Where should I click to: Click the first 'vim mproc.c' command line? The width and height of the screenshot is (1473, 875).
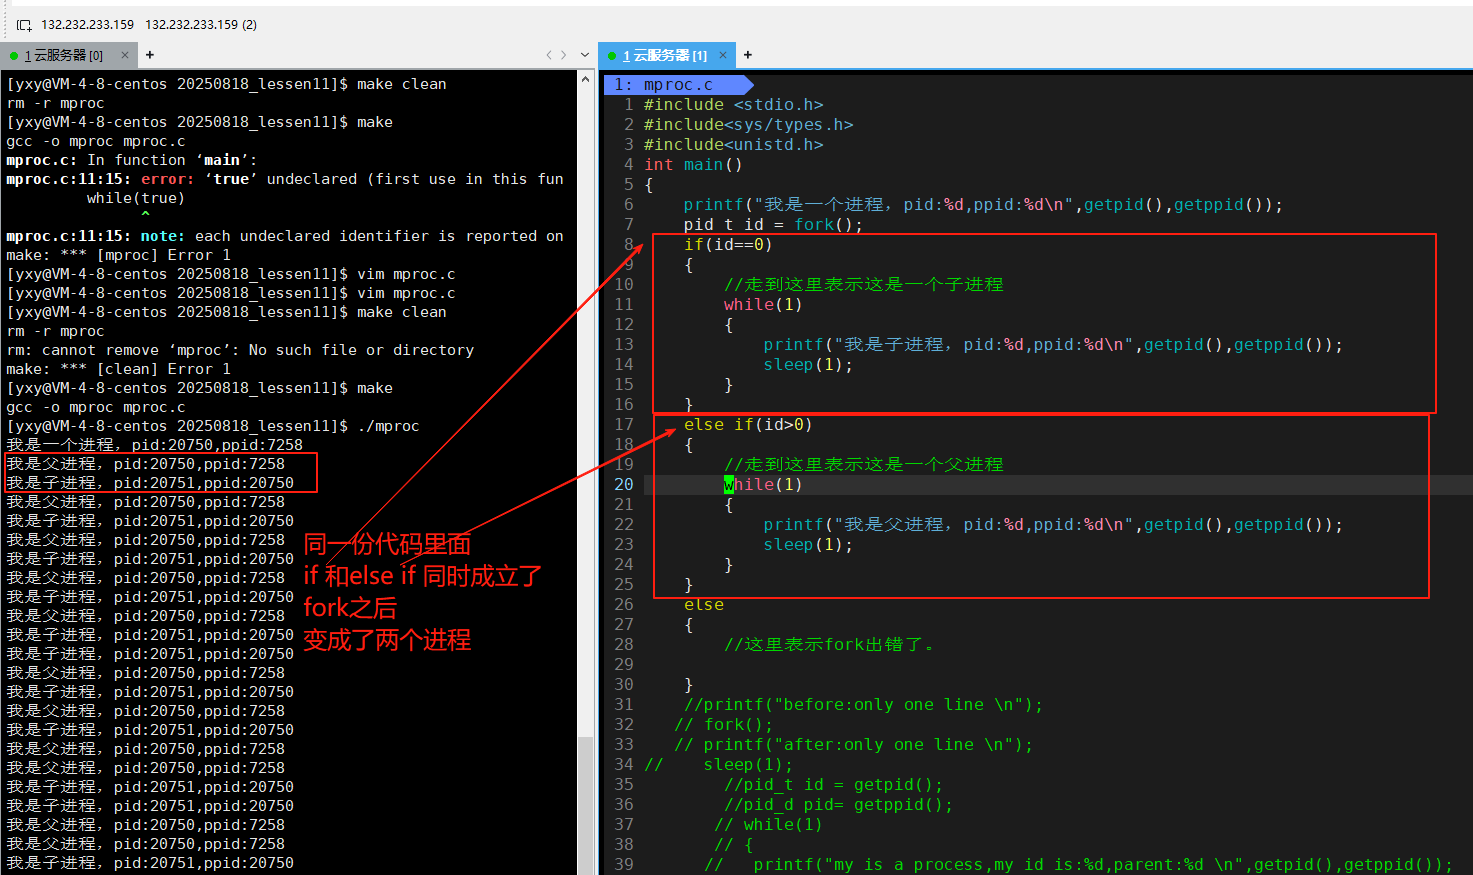tap(231, 274)
